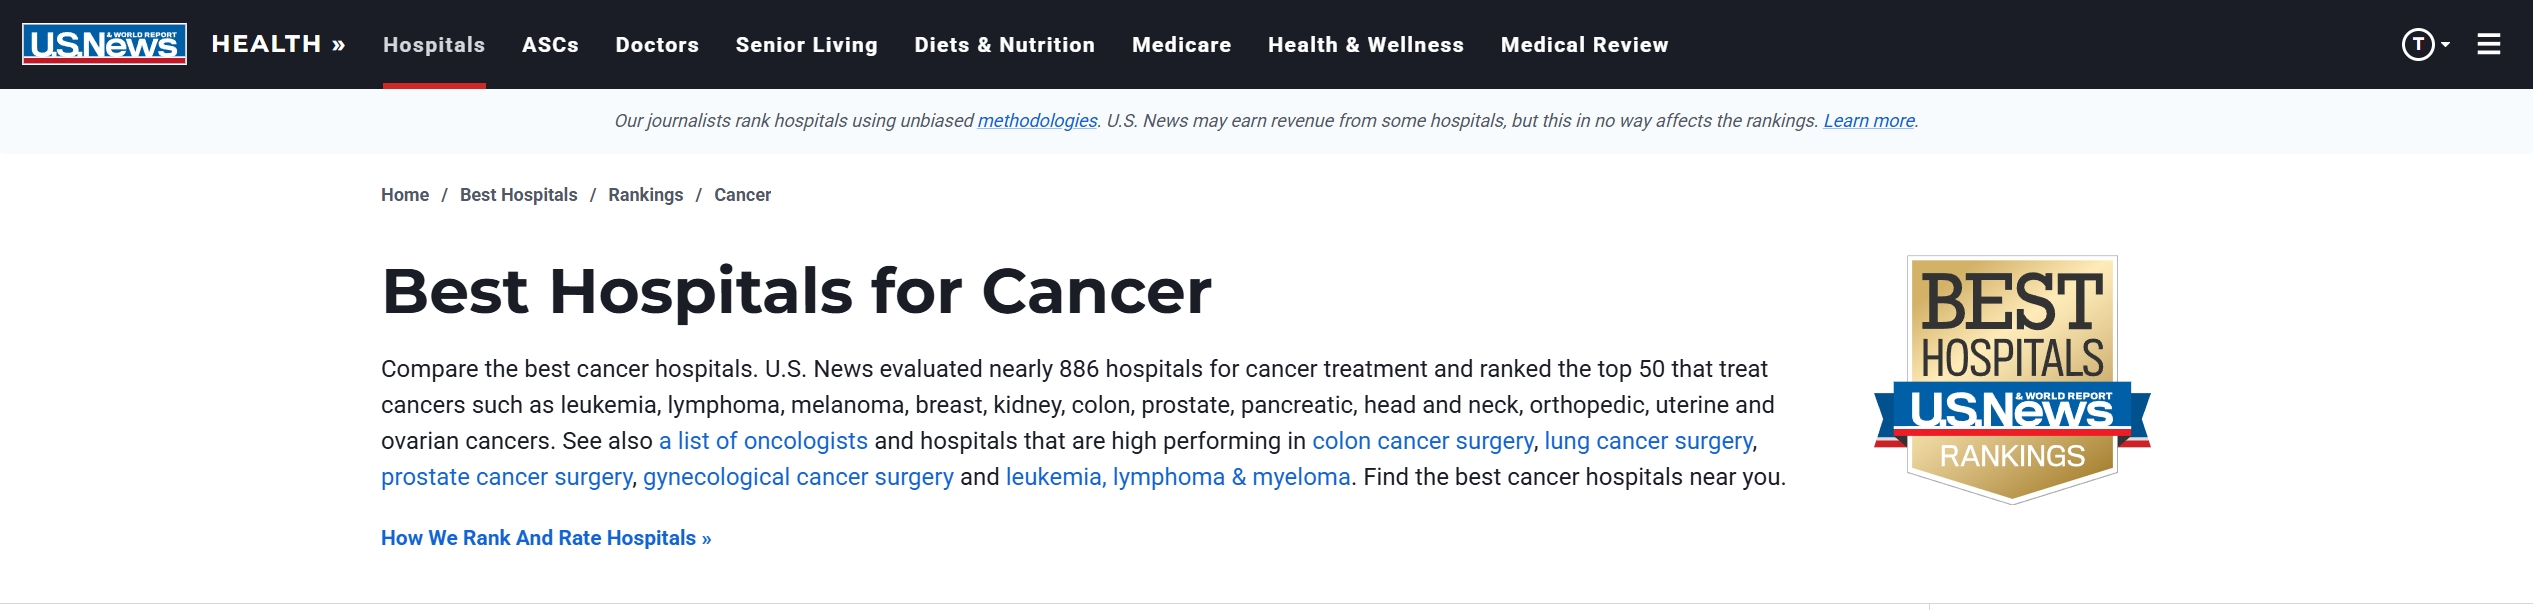Click the Home breadcrumb

click(405, 195)
